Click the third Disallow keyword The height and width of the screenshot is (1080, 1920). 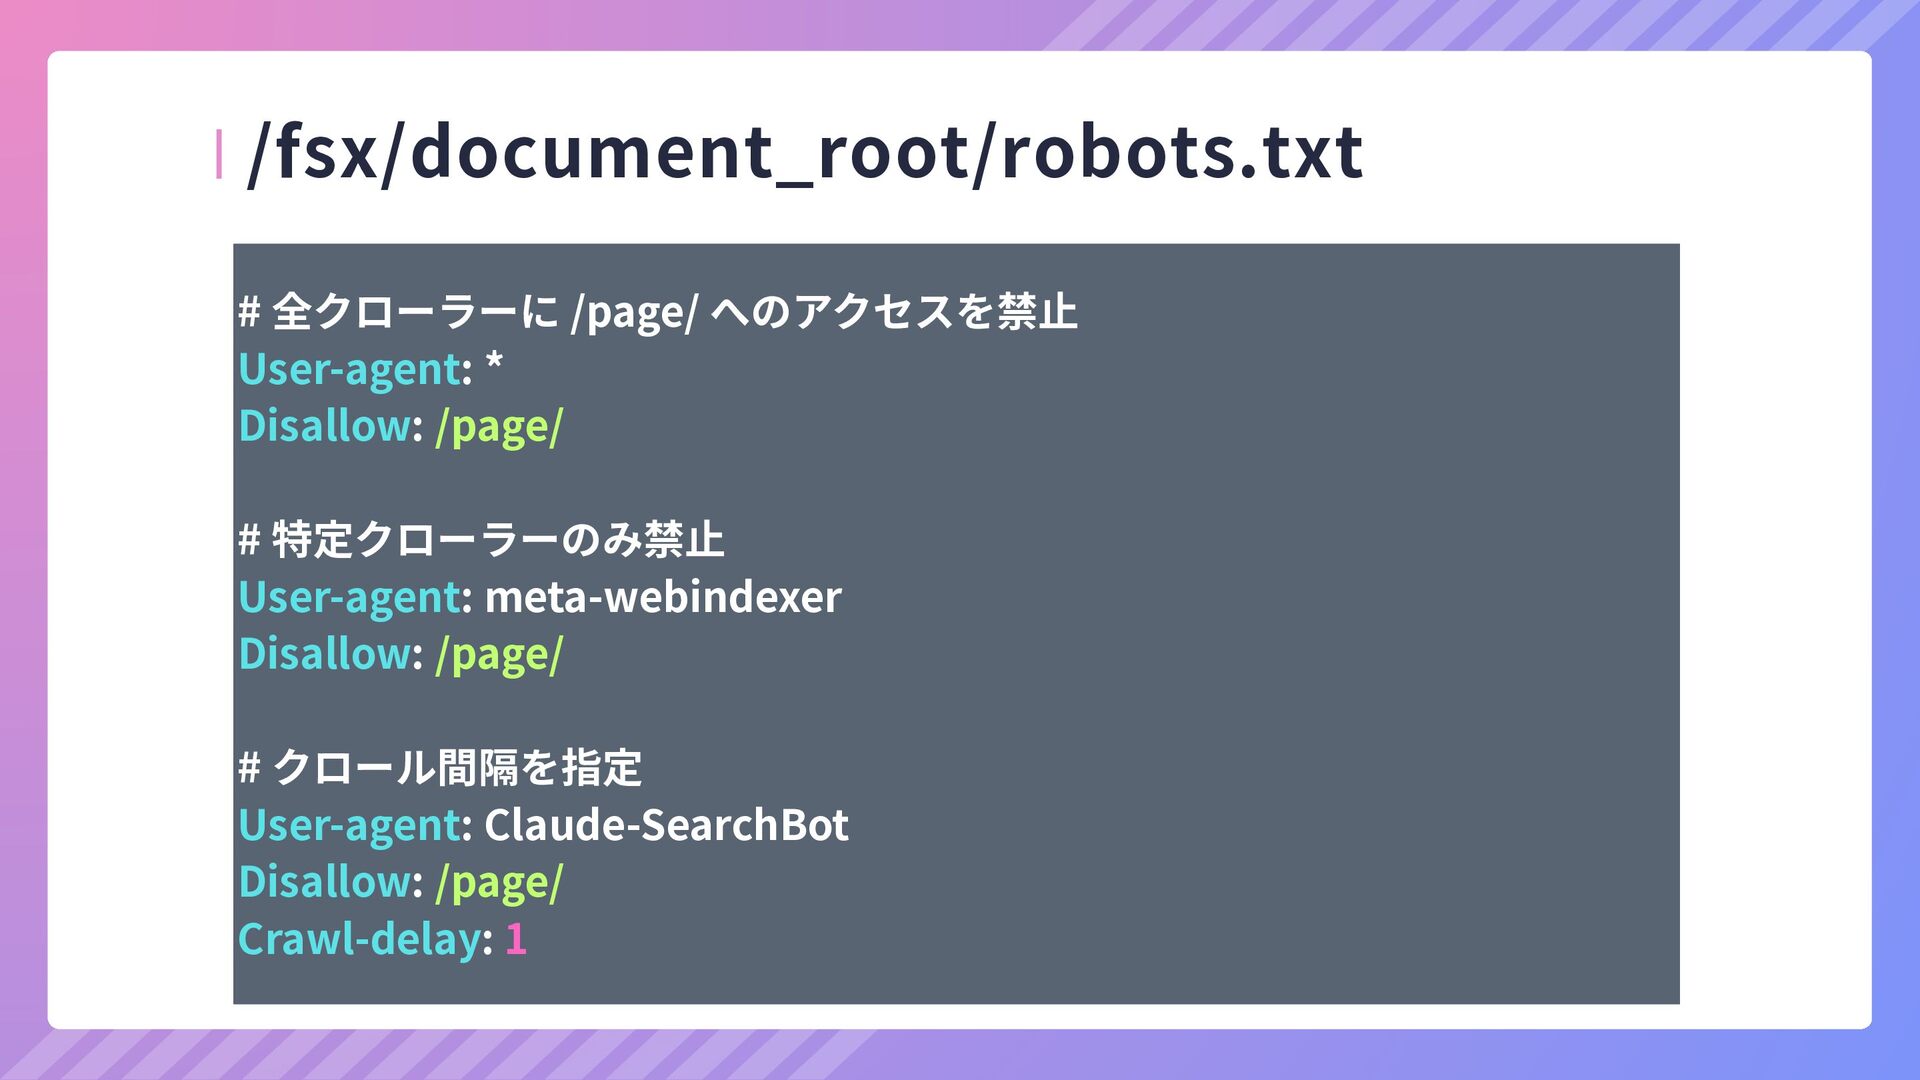[324, 882]
